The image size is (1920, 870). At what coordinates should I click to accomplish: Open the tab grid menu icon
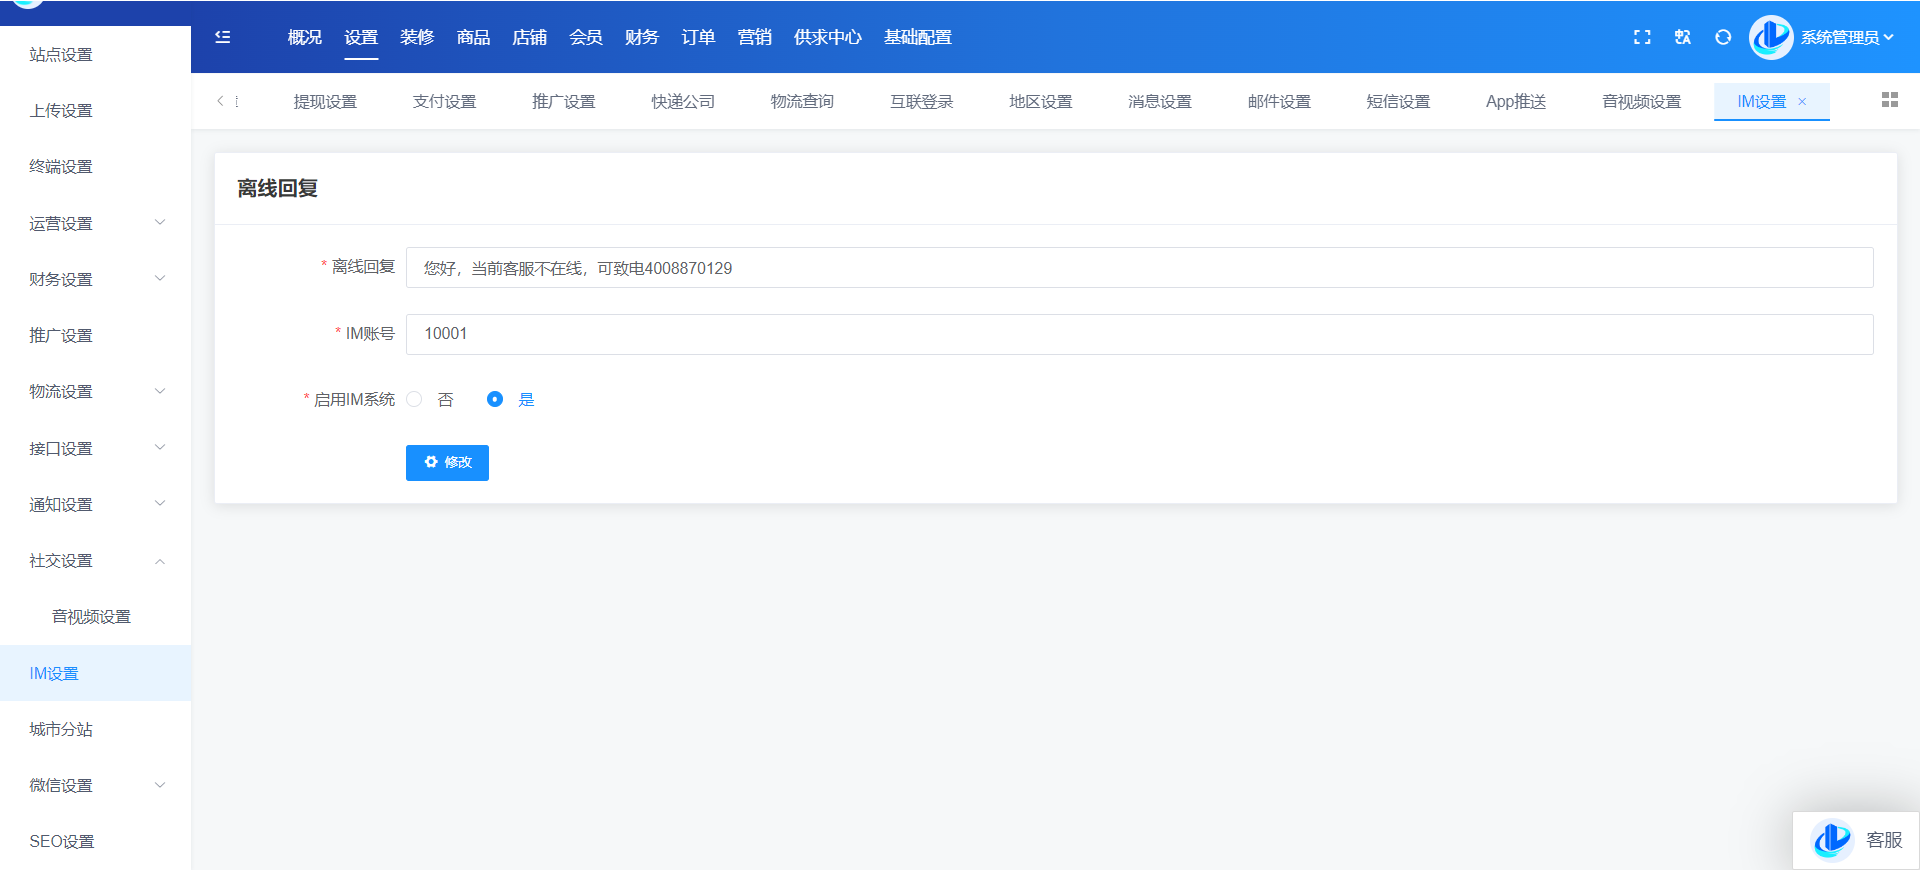coord(1889,100)
